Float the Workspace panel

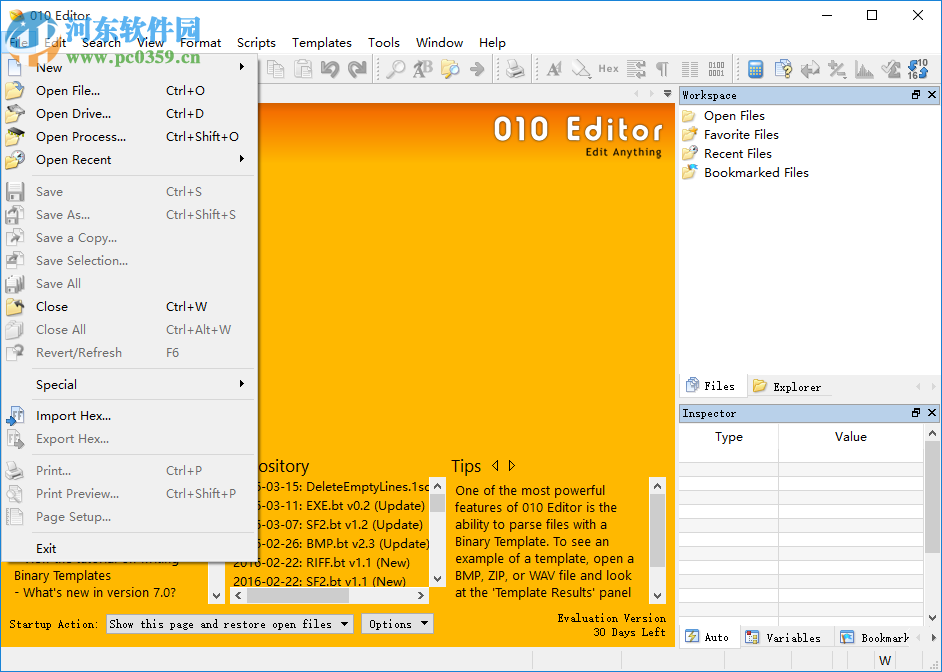point(916,95)
